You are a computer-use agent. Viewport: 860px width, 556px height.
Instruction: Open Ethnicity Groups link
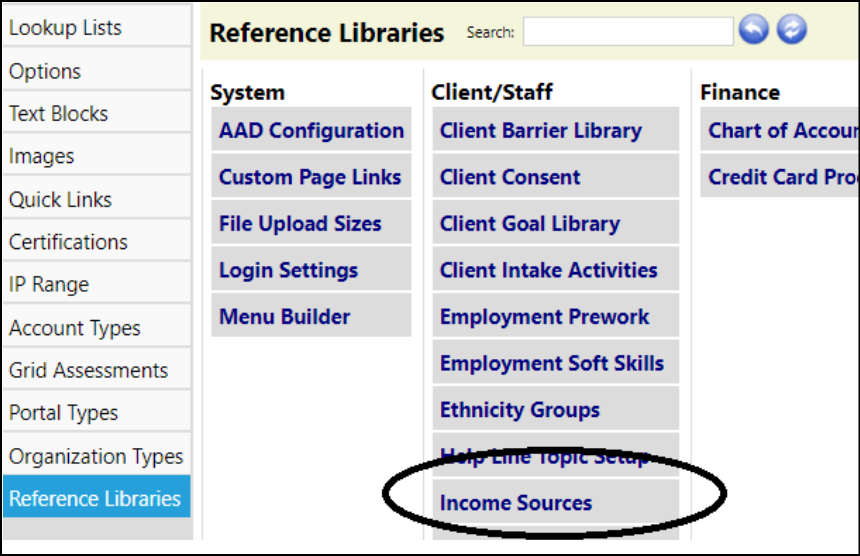(x=556, y=410)
